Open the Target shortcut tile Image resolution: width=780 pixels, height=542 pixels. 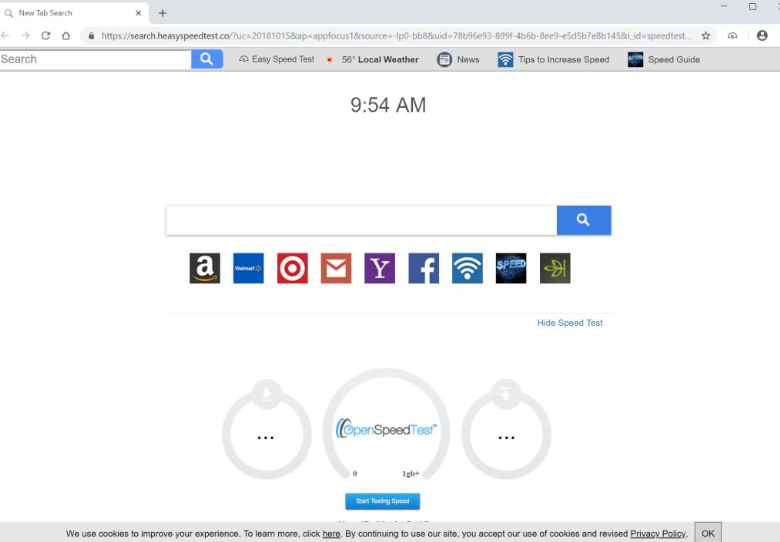point(292,268)
